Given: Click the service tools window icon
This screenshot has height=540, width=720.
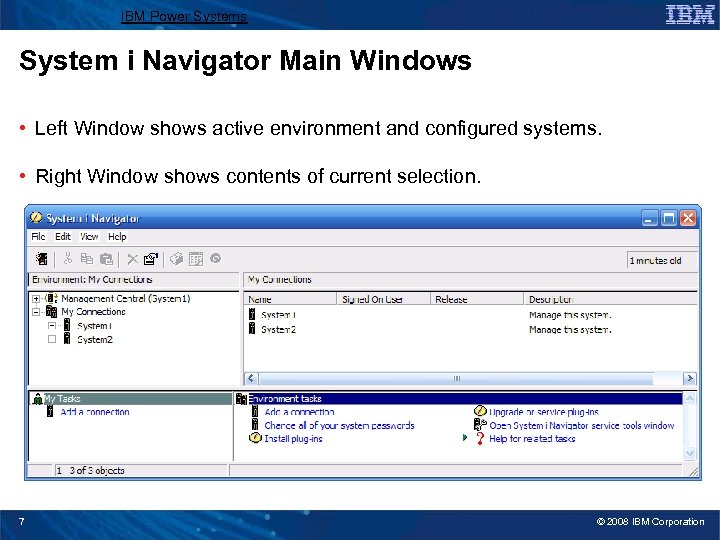Looking at the screenshot, I should [480, 425].
